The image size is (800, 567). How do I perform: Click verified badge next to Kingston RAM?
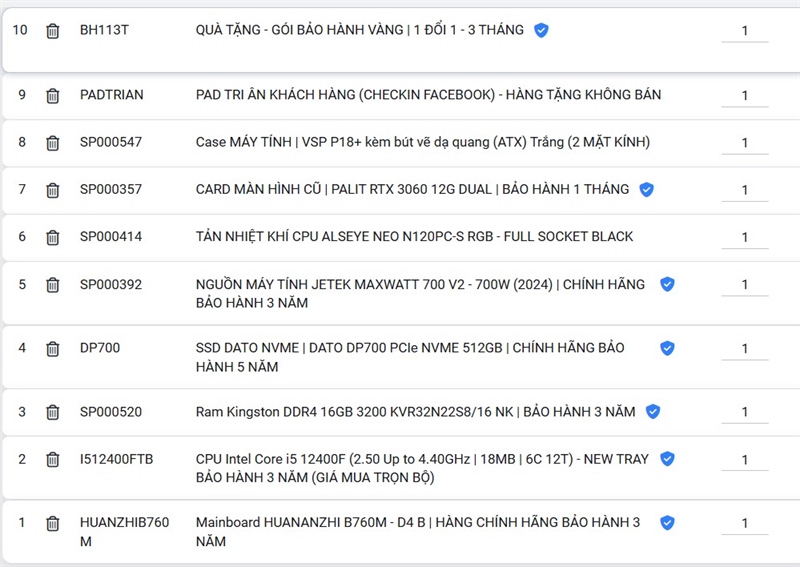(653, 411)
